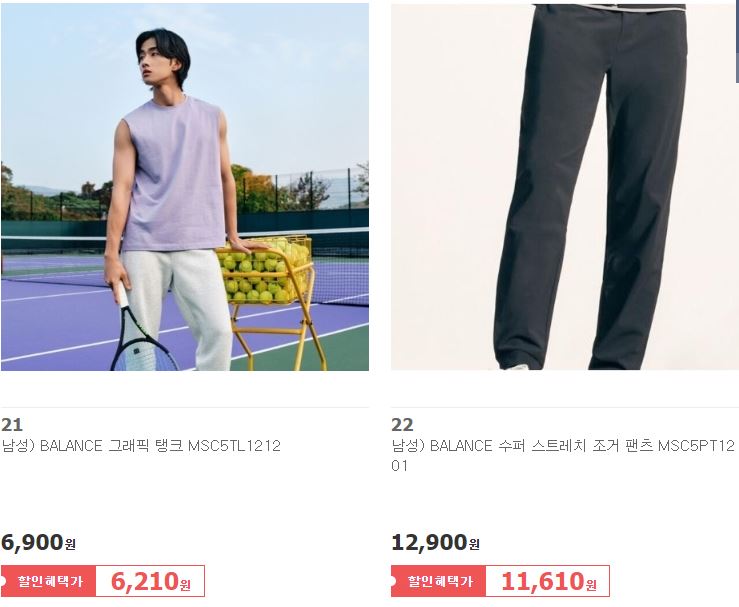Click the 원 symbol beside 6,210
Image resolution: width=739 pixels, height=607 pixels.
pyautogui.click(x=185, y=585)
